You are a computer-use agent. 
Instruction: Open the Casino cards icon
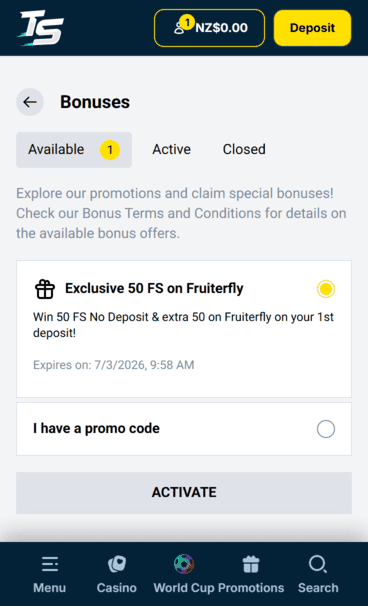tap(117, 565)
